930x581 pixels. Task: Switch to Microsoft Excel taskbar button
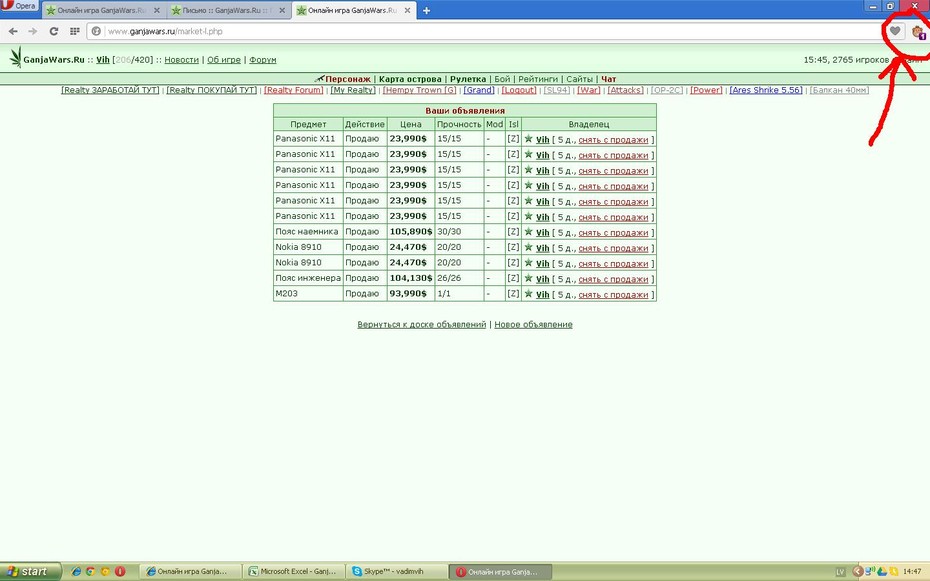(x=294, y=572)
